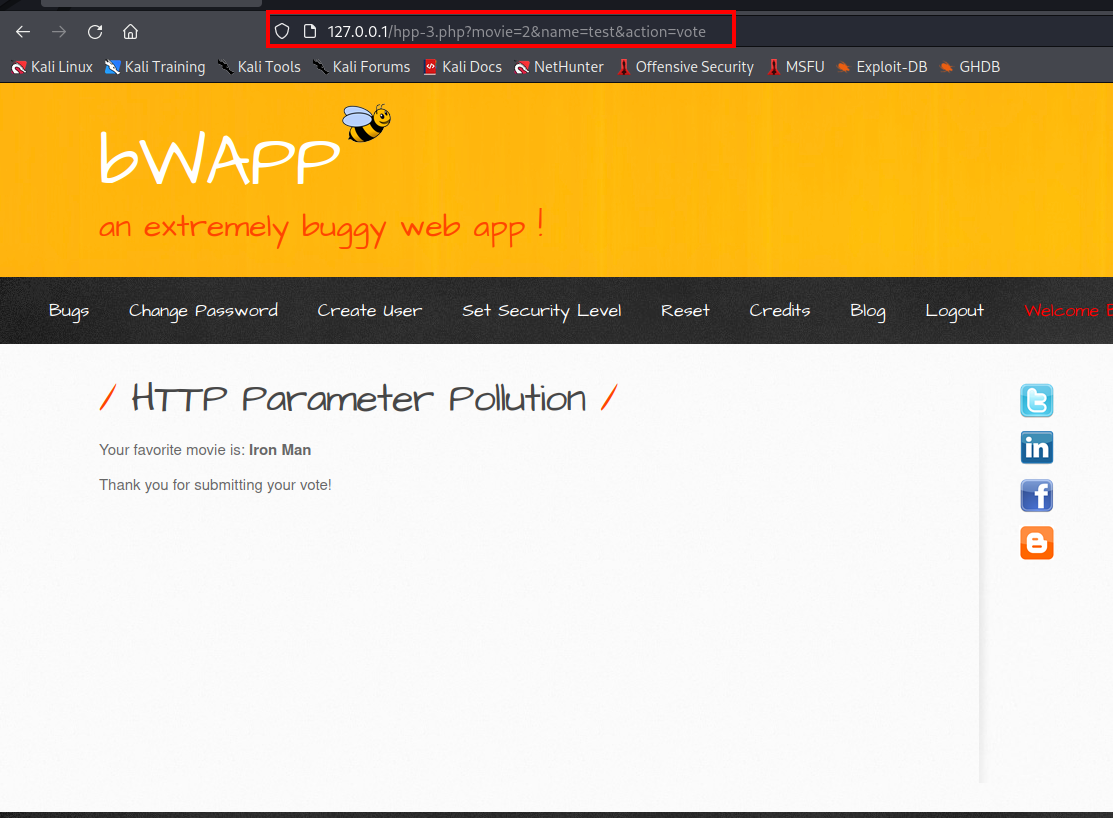Click the shield icon in address bar
The image size is (1113, 818).
[282, 31]
